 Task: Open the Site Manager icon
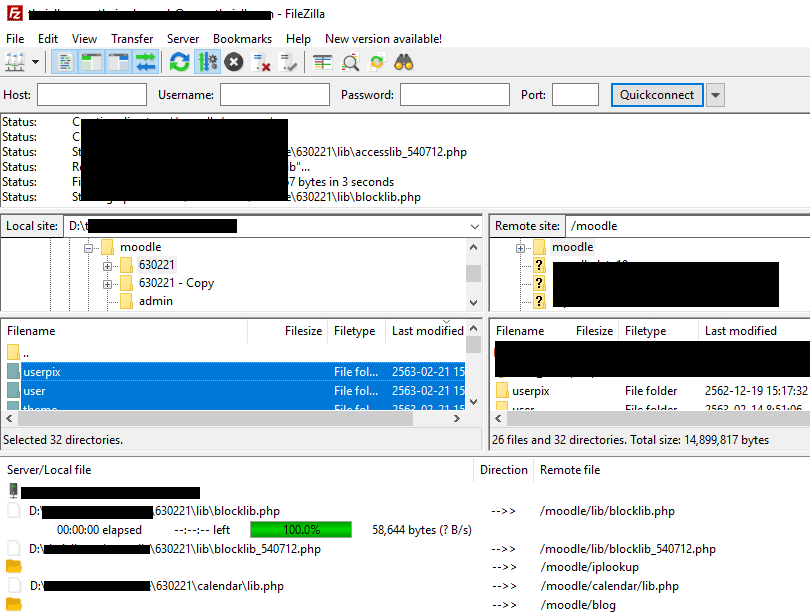click(x=15, y=62)
